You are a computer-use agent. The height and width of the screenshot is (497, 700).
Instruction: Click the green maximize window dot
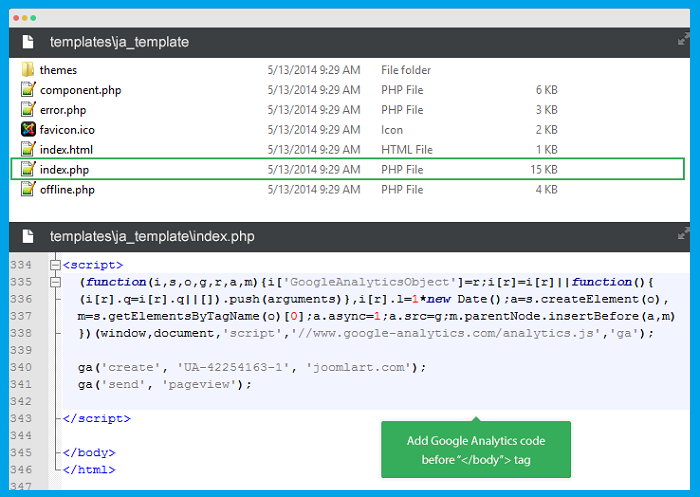(33, 18)
